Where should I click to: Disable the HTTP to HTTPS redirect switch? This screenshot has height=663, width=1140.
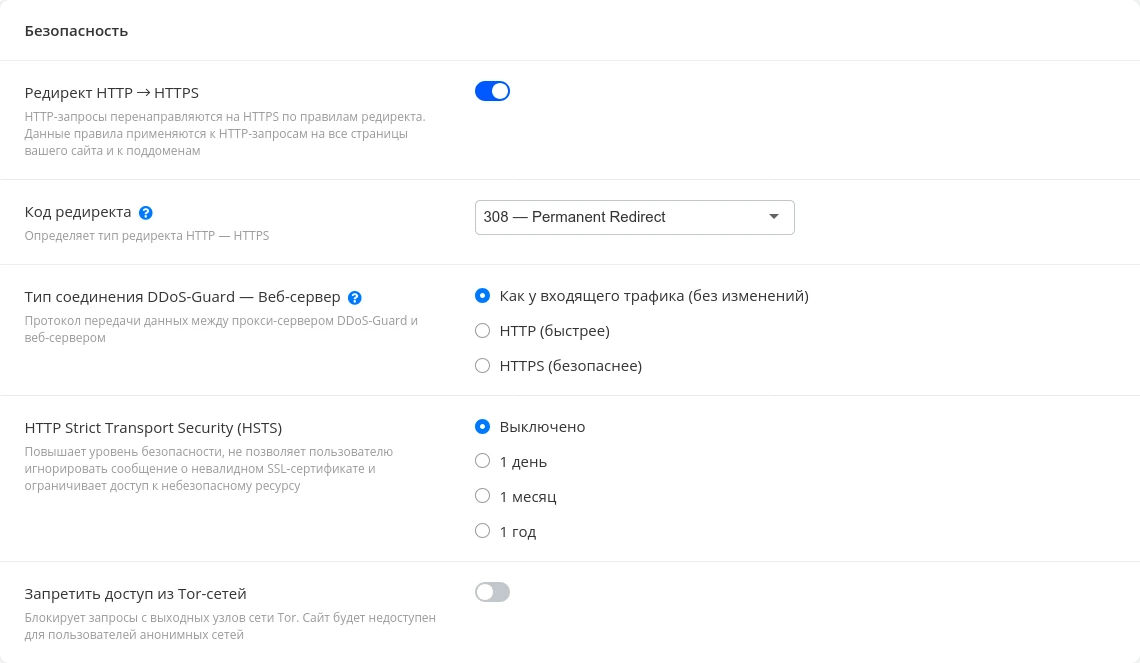coord(492,91)
